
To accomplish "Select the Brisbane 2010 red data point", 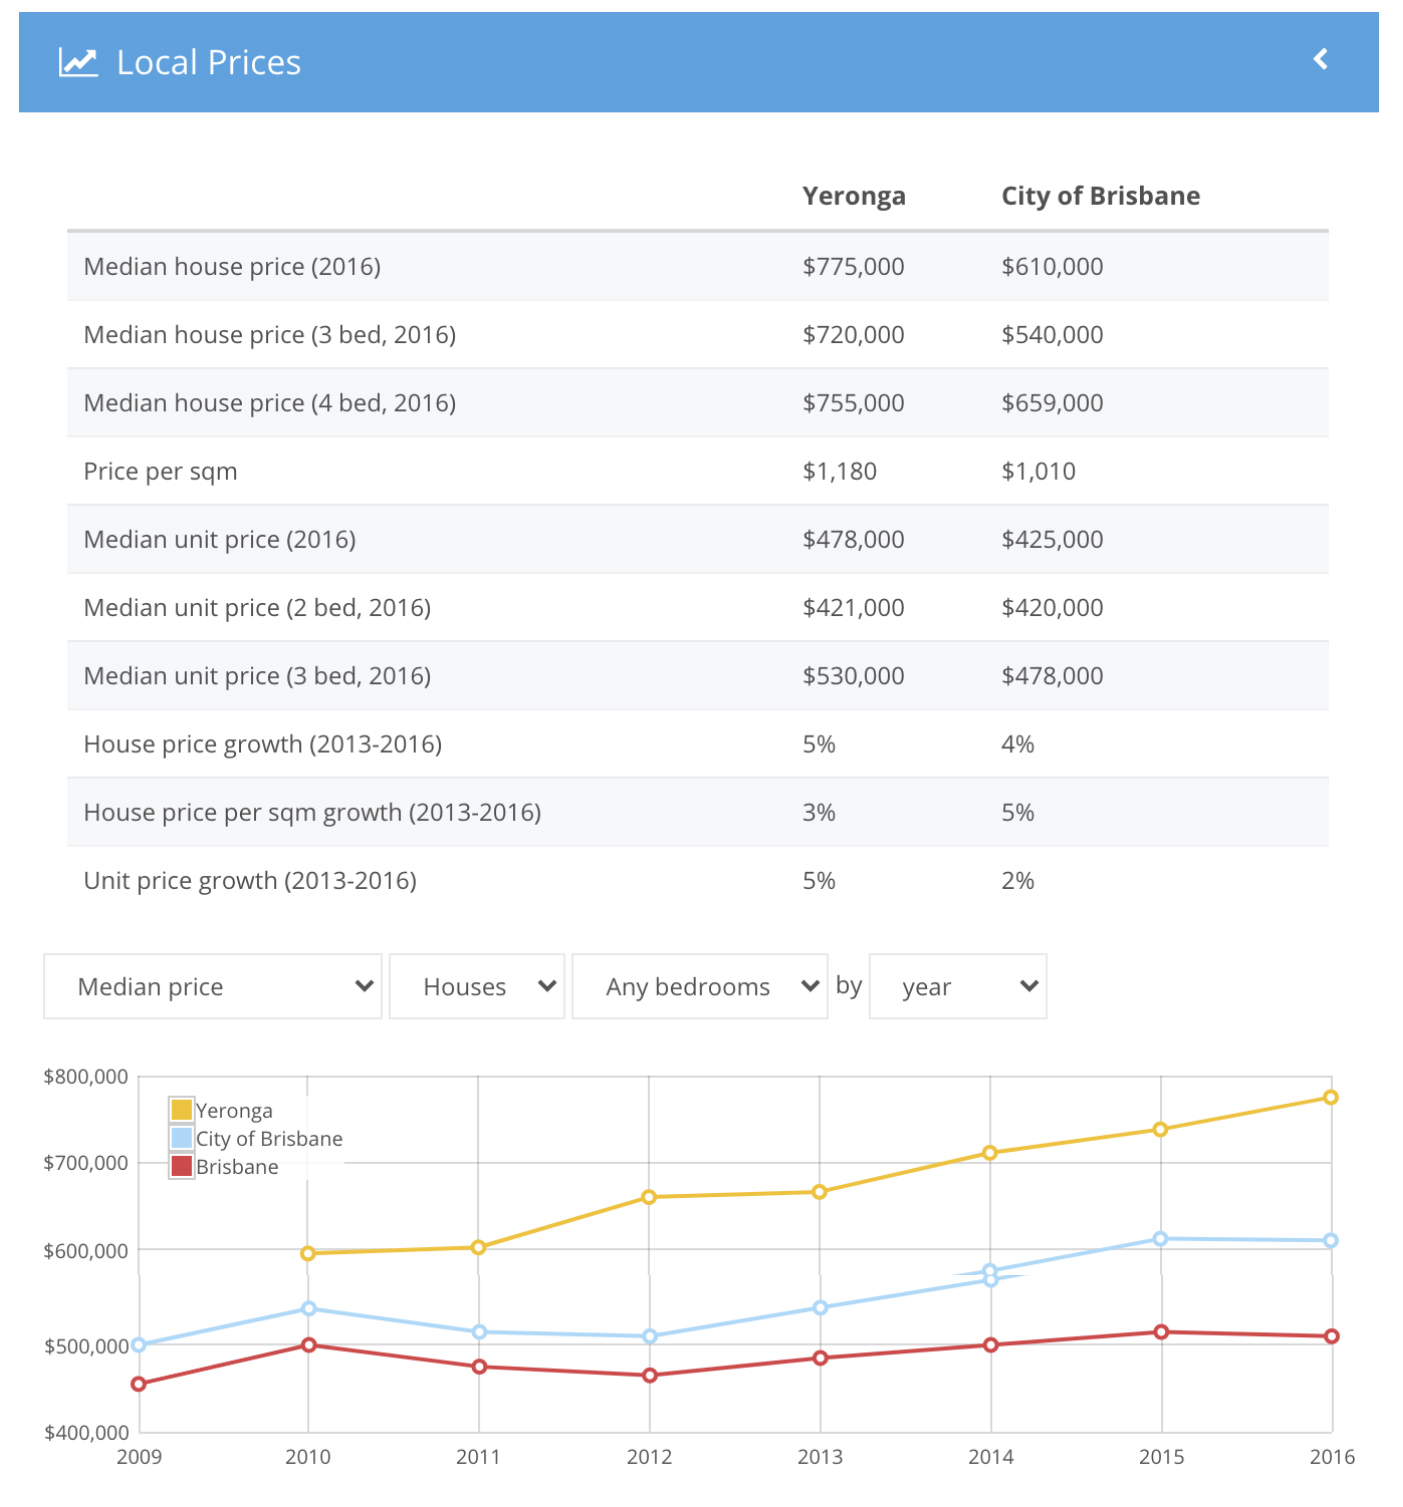I will point(309,1345).
